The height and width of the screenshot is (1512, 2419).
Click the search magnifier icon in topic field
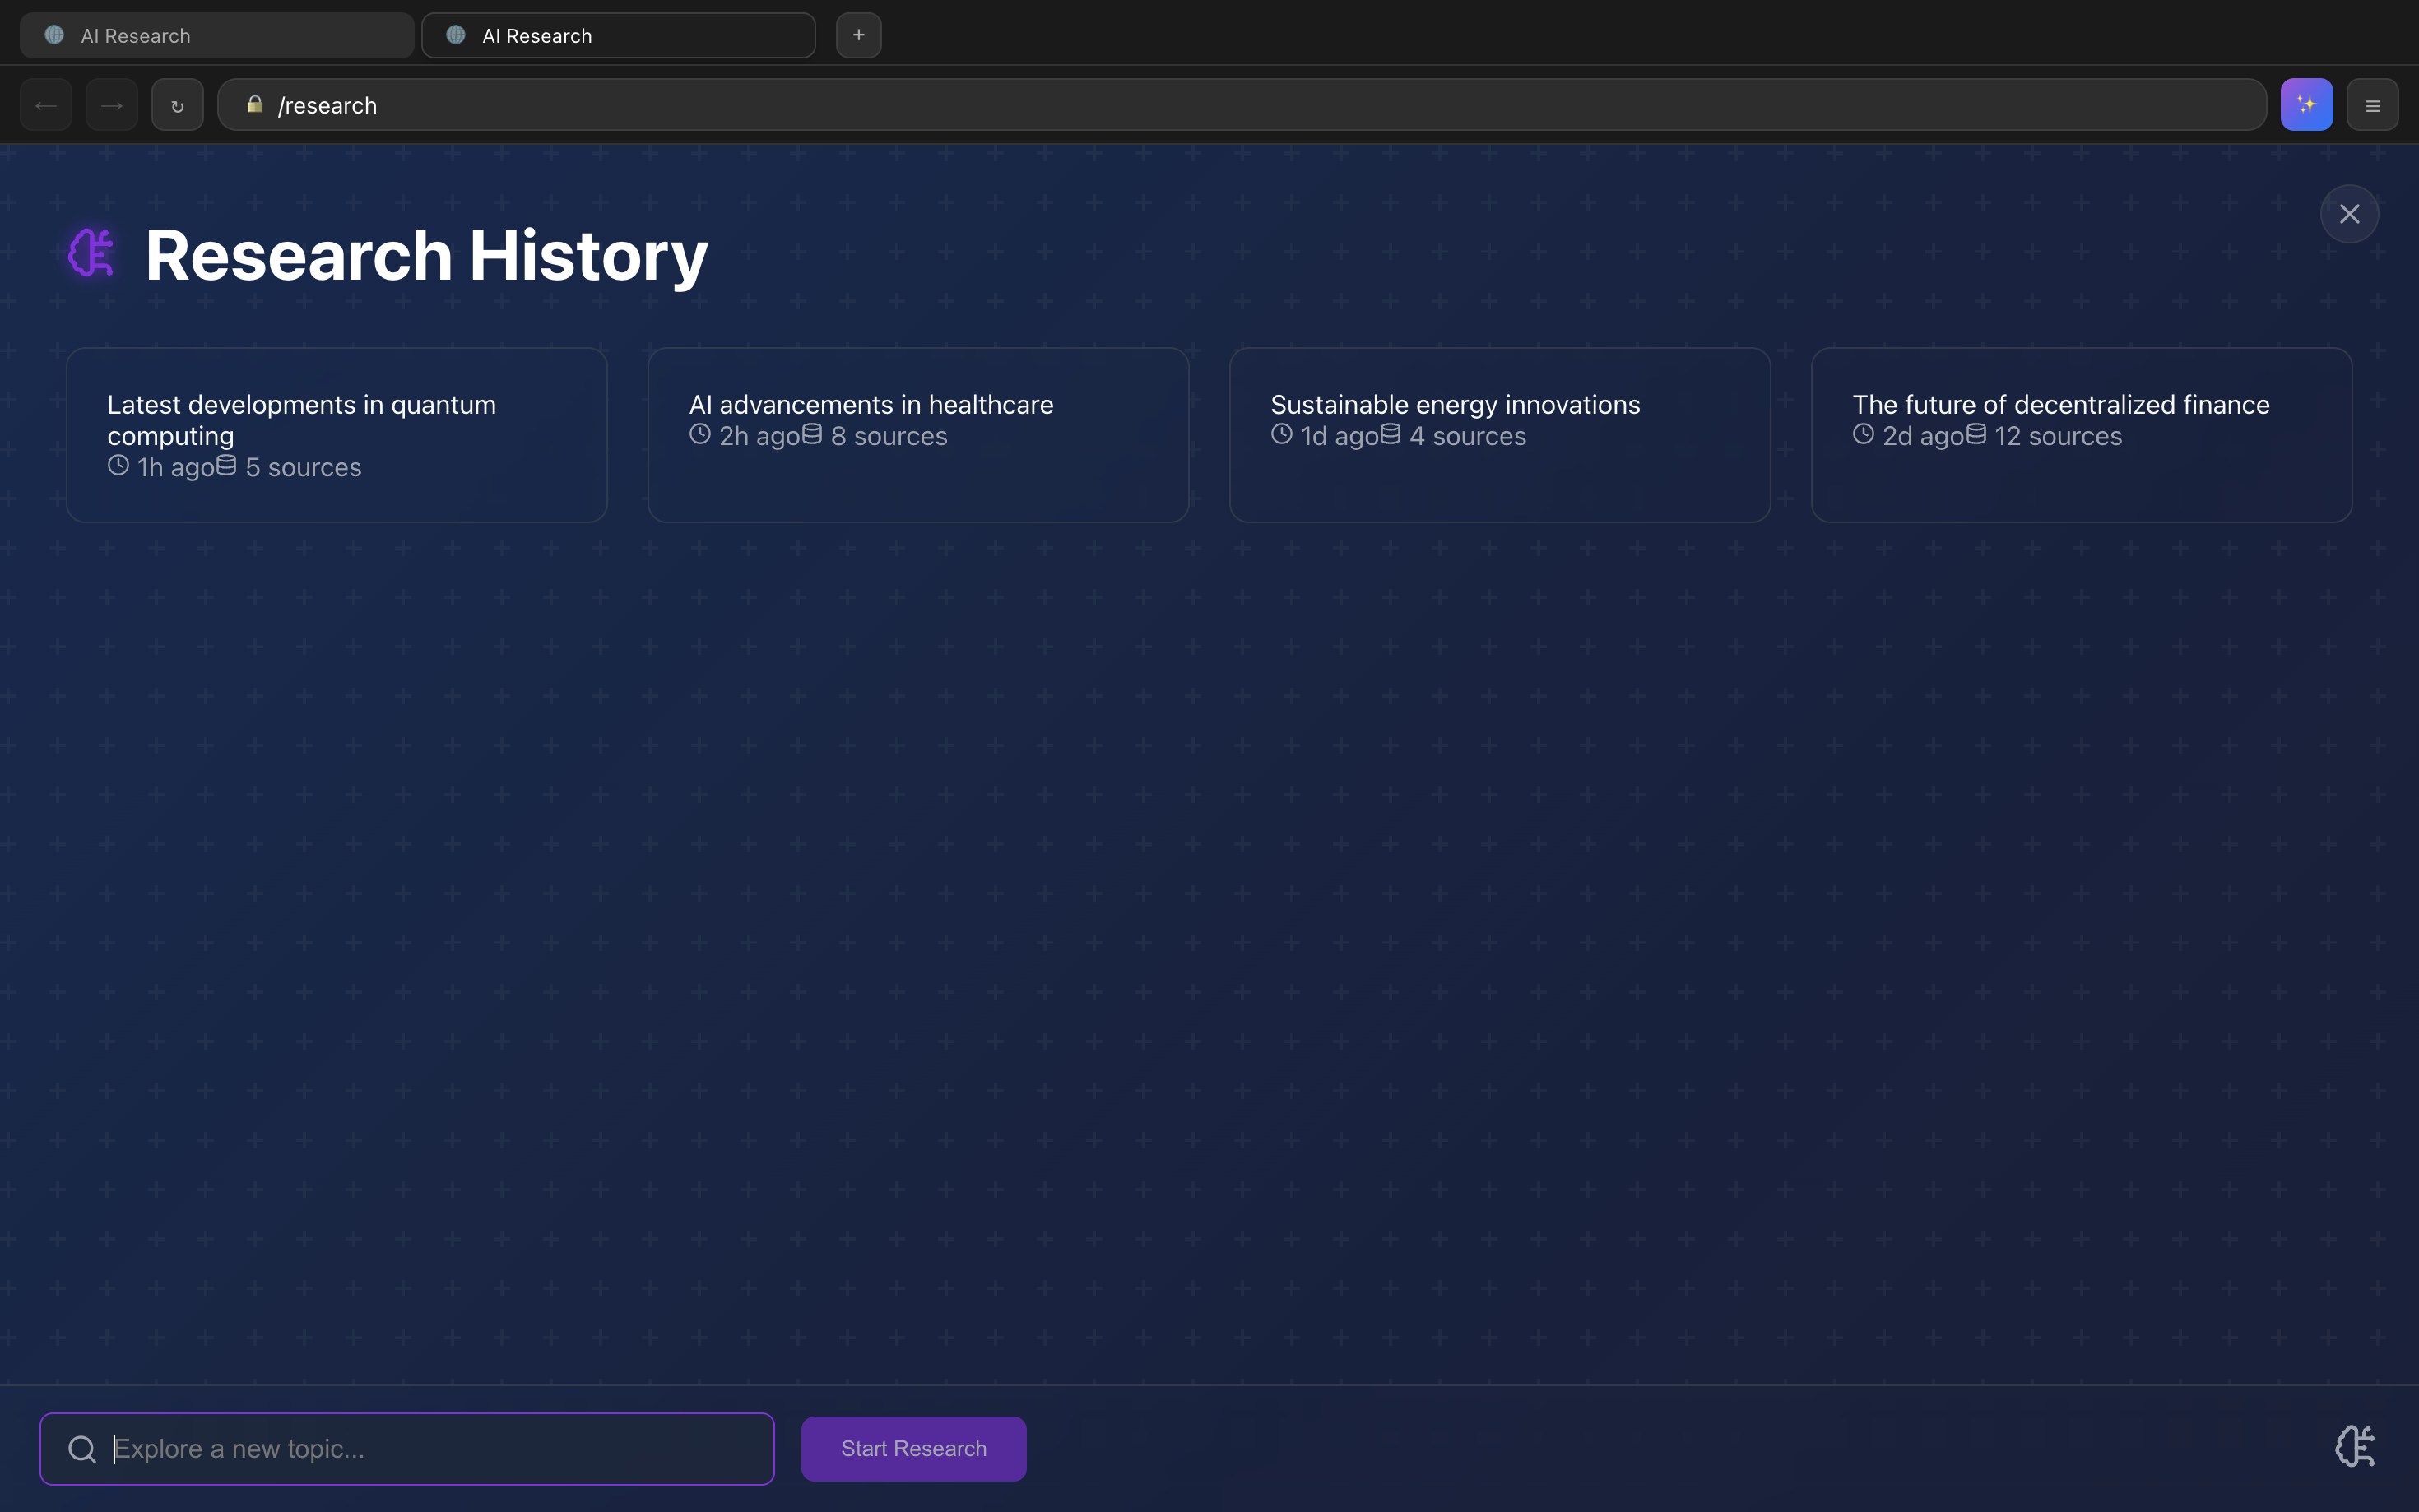point(82,1449)
